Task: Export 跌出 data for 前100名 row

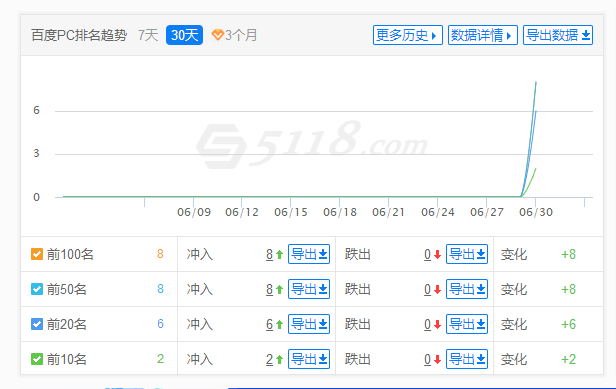Action: (x=467, y=254)
